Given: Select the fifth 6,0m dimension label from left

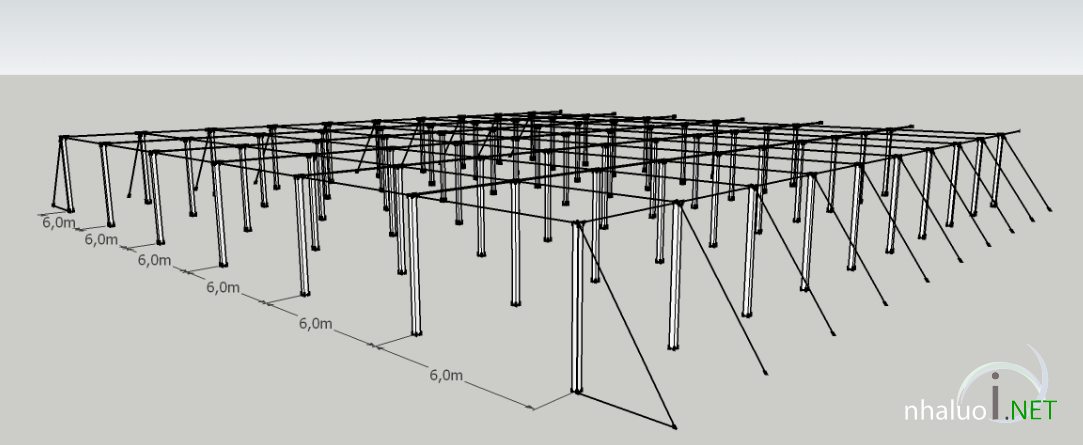Looking at the screenshot, I should tap(315, 323).
